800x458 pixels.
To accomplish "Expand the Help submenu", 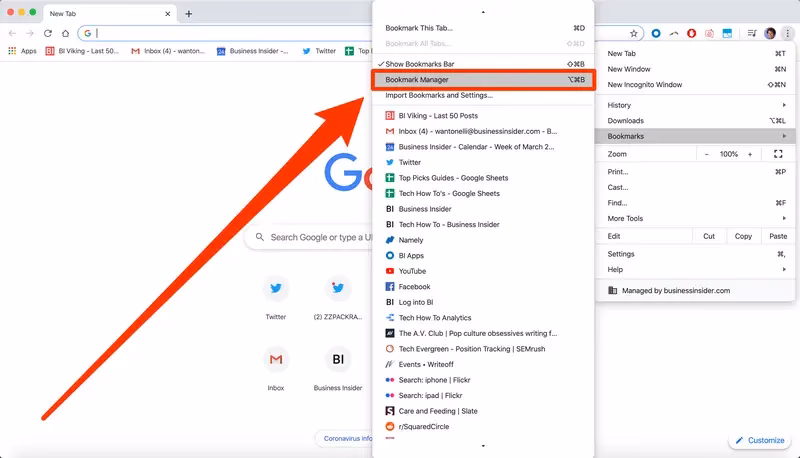I will [695, 269].
